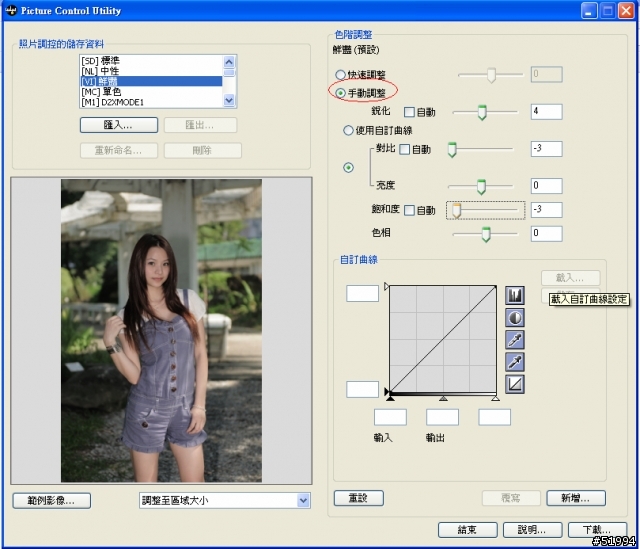Click the sample portrait preview image
The width and height of the screenshot is (640, 549).
(162, 331)
